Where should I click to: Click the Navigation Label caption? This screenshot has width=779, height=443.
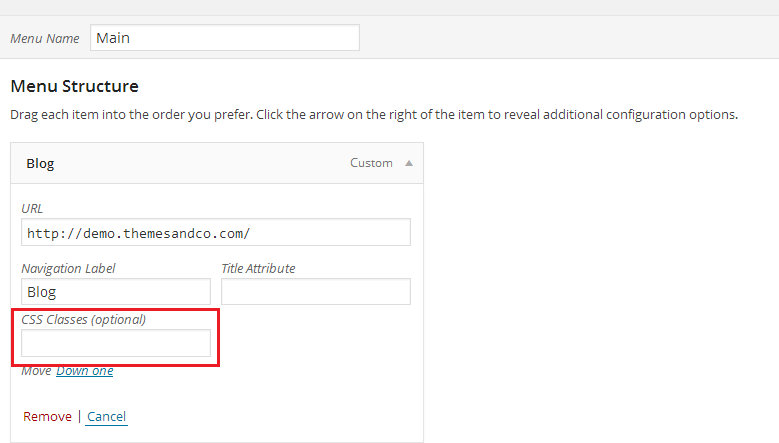(68, 268)
